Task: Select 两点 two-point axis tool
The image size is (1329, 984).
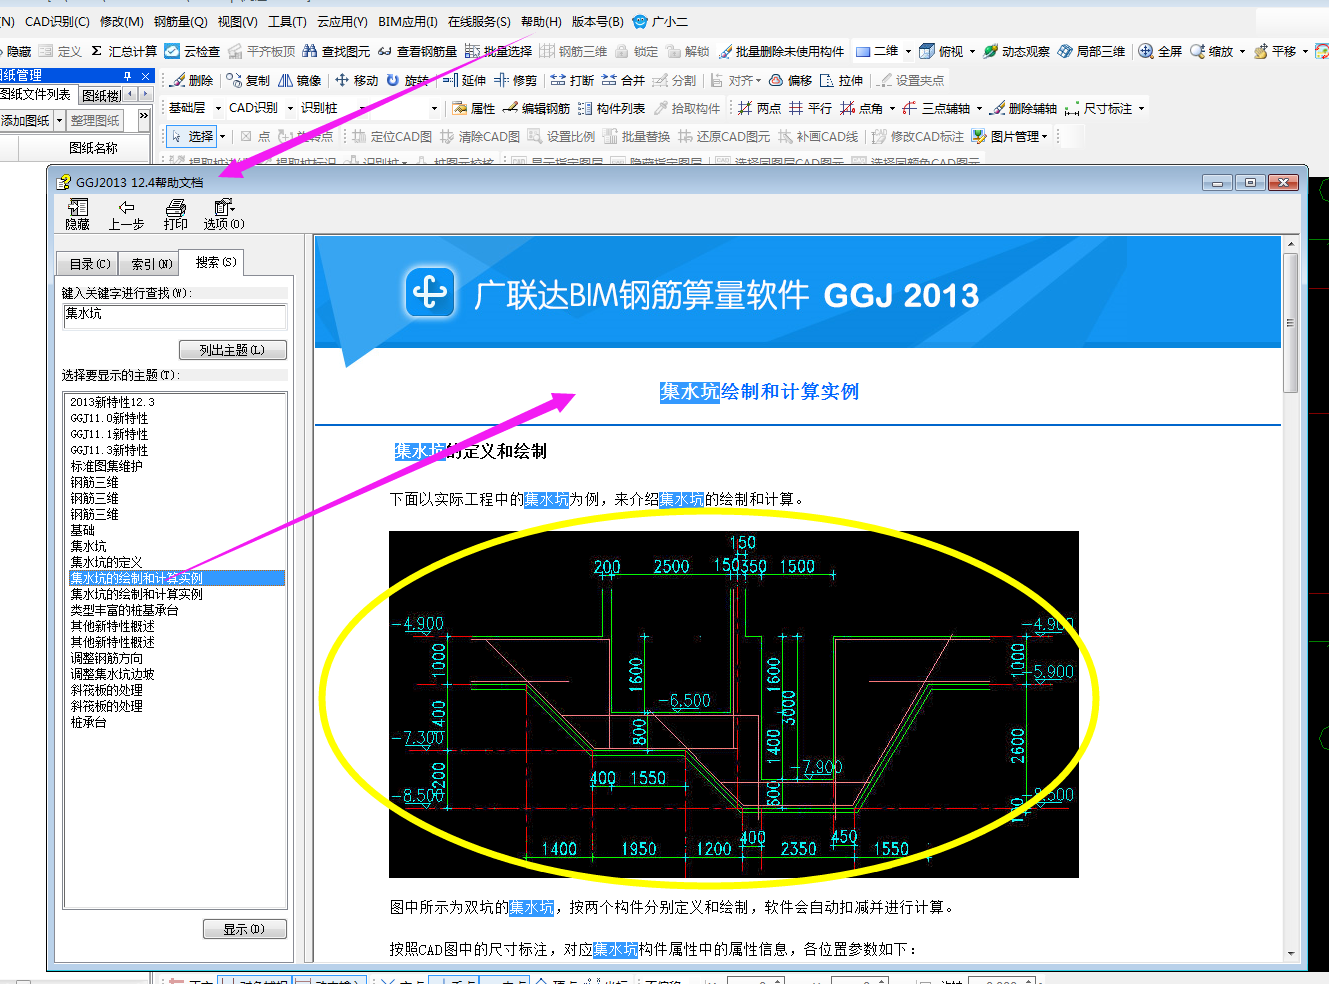Action: (x=759, y=108)
